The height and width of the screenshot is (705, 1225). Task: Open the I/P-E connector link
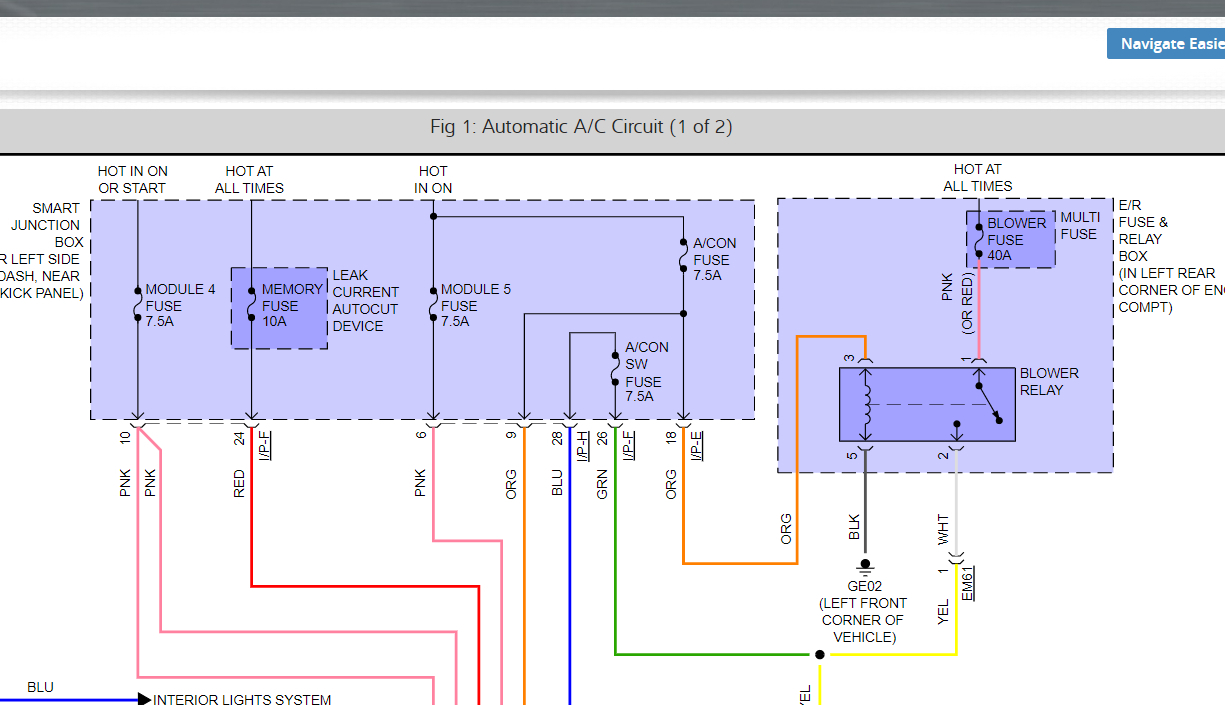697,445
